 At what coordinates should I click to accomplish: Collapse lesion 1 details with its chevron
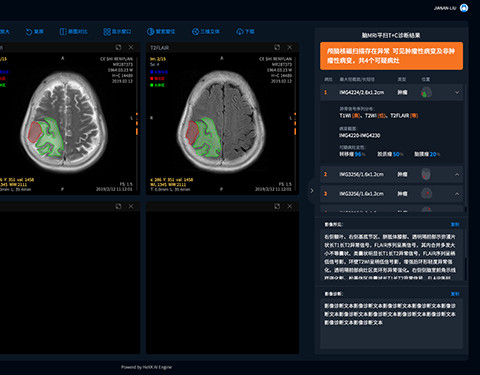(x=457, y=92)
